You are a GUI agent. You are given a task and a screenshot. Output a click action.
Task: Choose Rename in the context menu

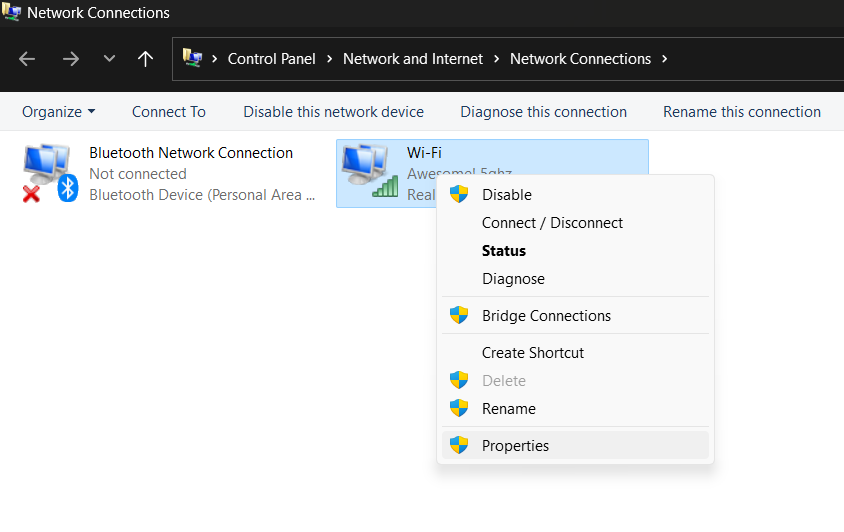pyautogui.click(x=575, y=409)
